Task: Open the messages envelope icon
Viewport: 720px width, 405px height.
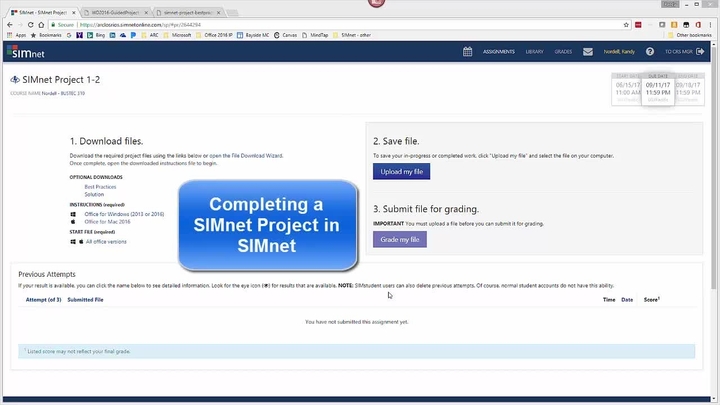Action: pyautogui.click(x=588, y=52)
